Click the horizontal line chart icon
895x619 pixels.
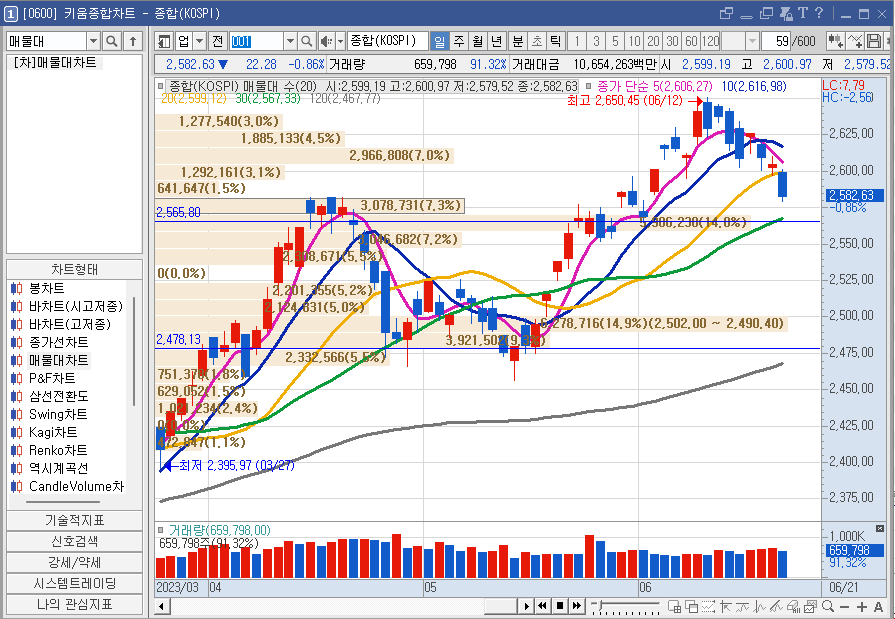[x=743, y=606]
